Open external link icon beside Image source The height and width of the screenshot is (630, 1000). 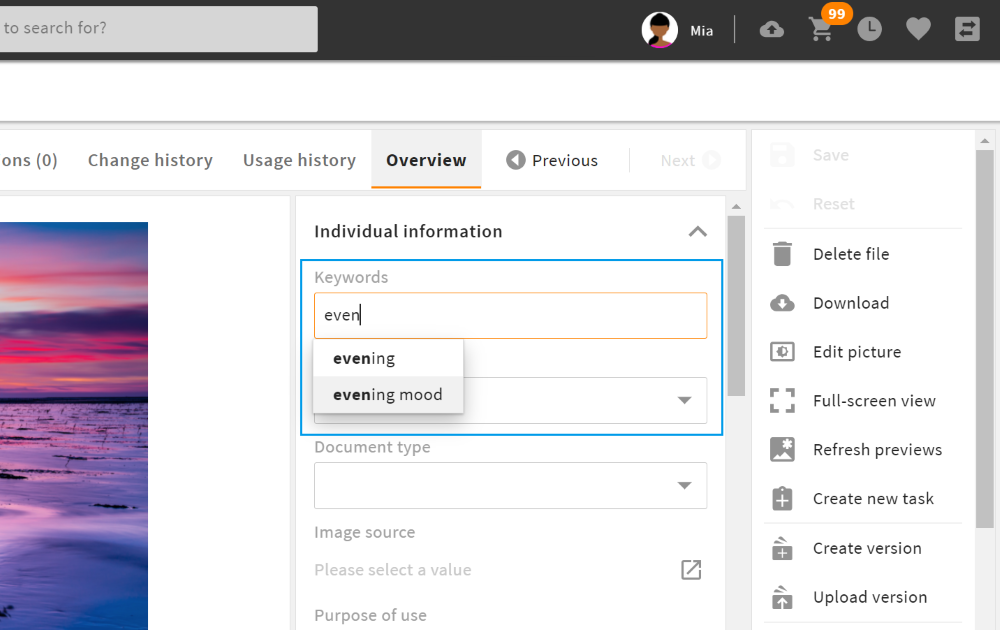691,570
